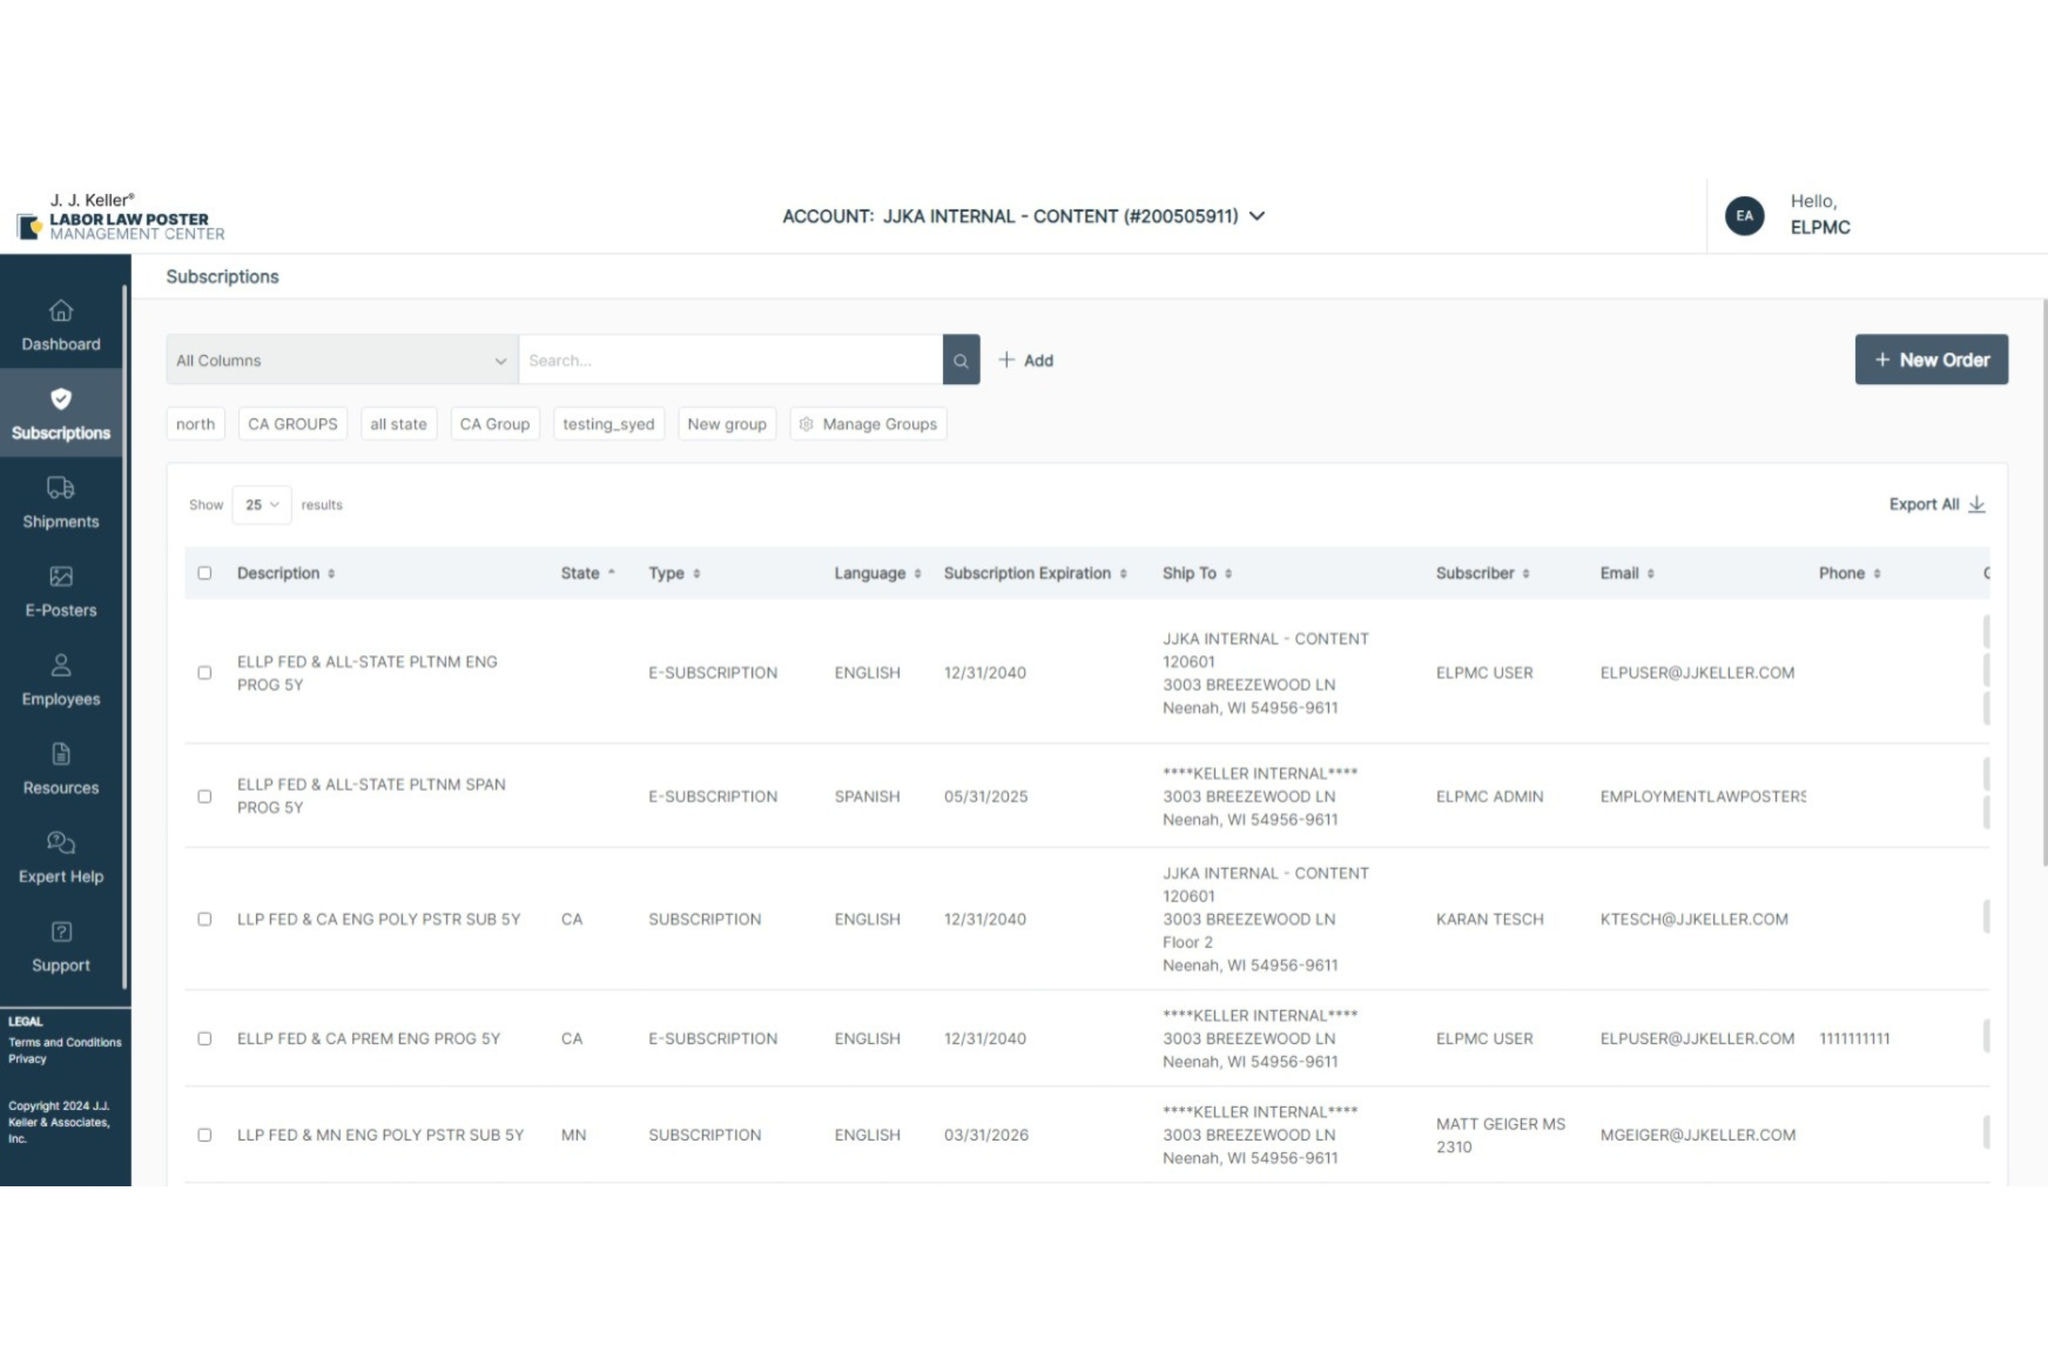The width and height of the screenshot is (2048, 1365).
Task: Open Support question mark icon
Action: pos(61,932)
